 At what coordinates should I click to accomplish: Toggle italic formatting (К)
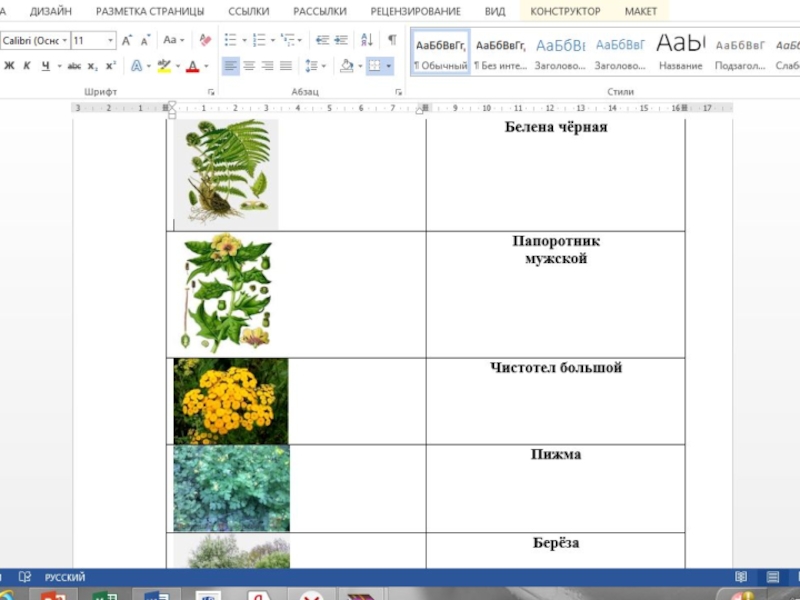27,66
